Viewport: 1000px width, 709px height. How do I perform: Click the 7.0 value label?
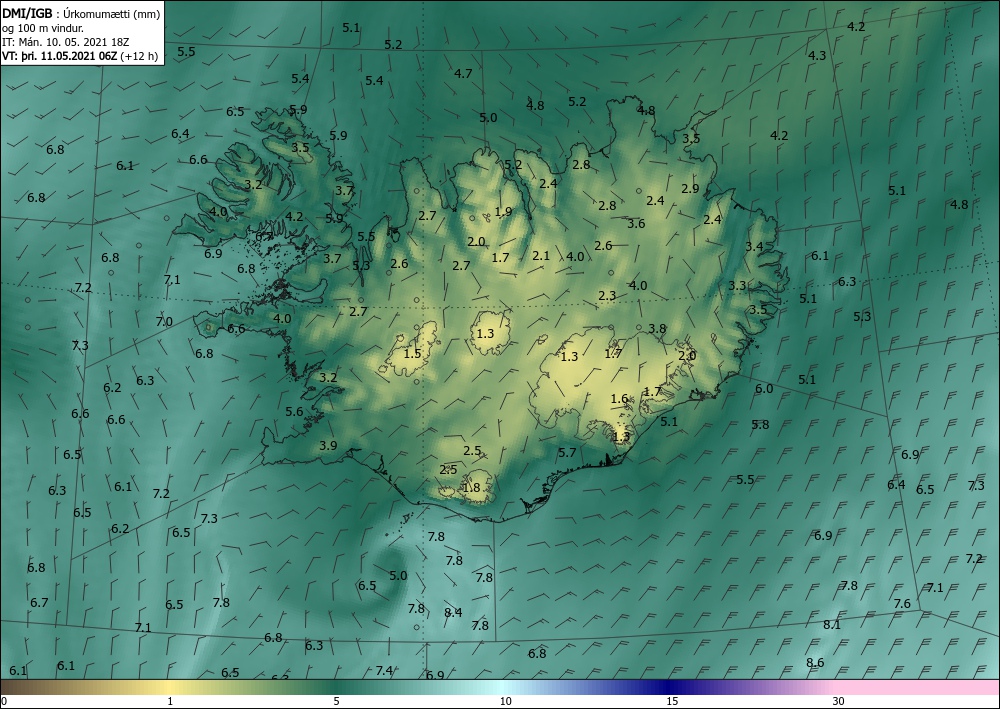coord(164,322)
